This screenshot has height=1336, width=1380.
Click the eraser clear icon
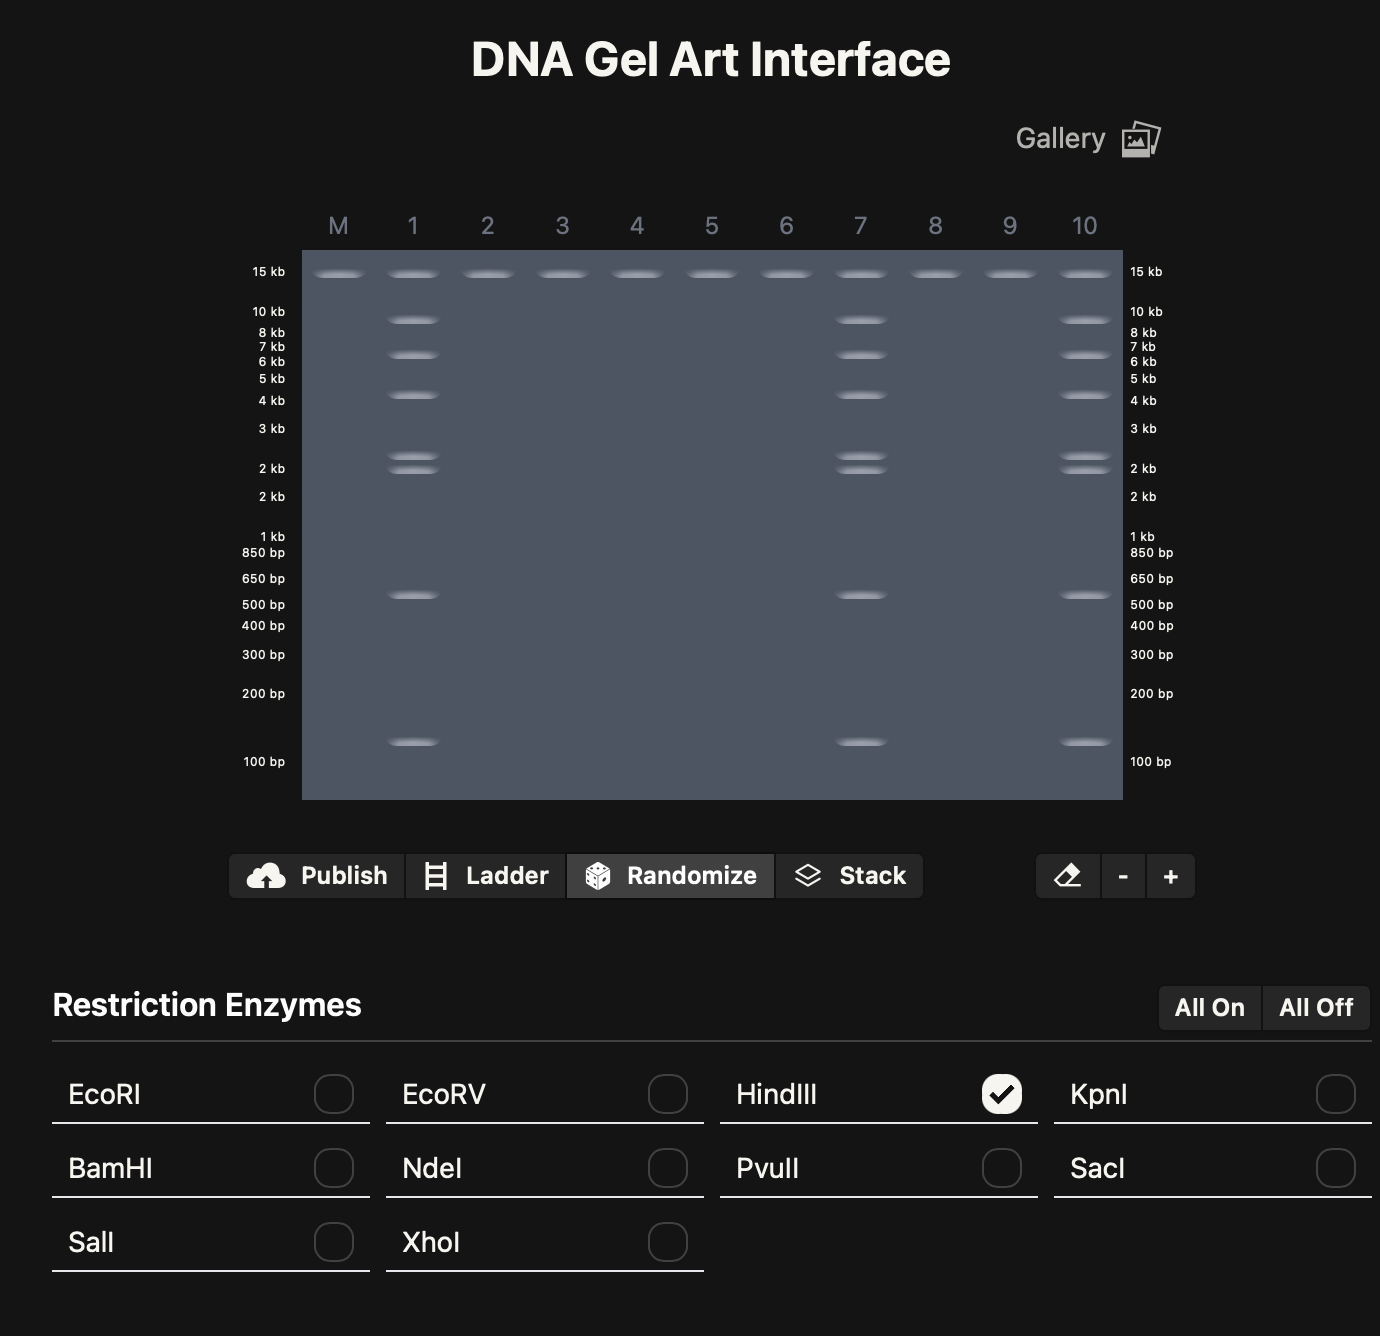point(1068,876)
